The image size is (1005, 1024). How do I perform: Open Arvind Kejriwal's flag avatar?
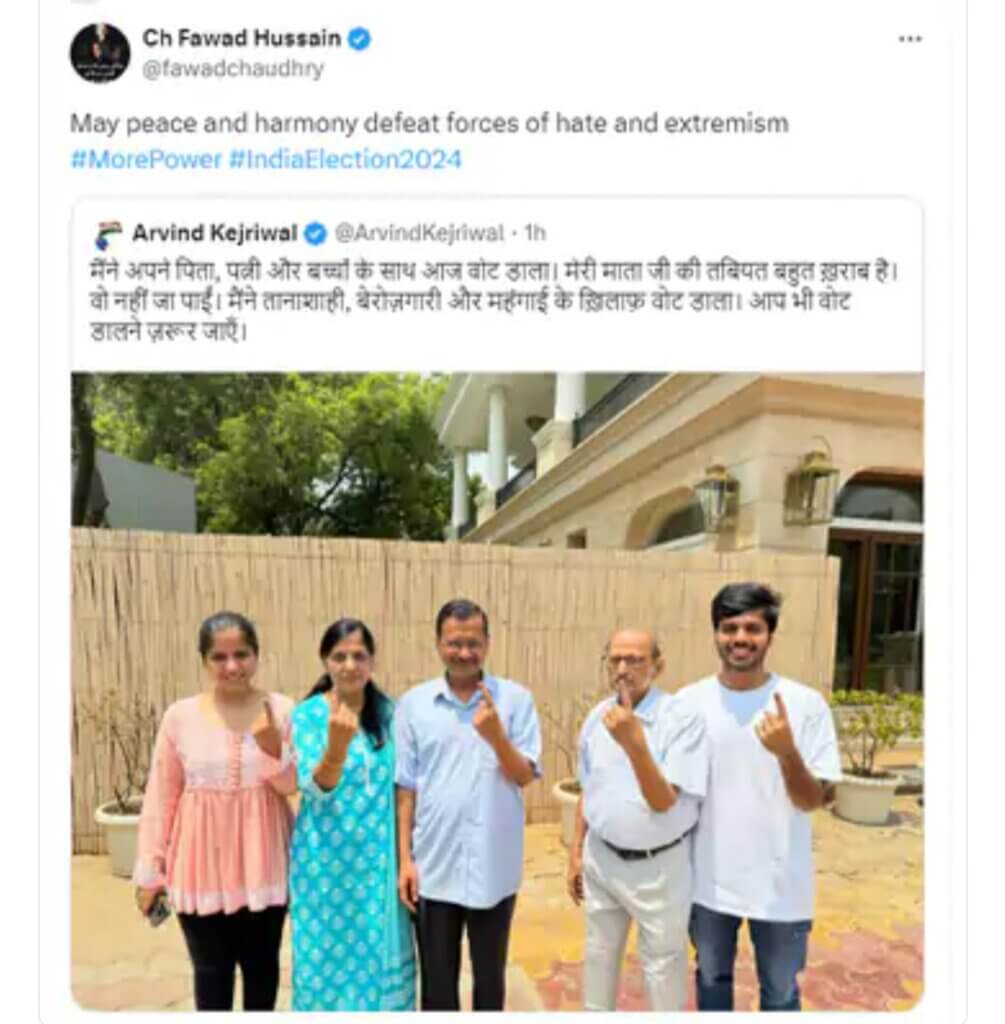click(x=108, y=234)
